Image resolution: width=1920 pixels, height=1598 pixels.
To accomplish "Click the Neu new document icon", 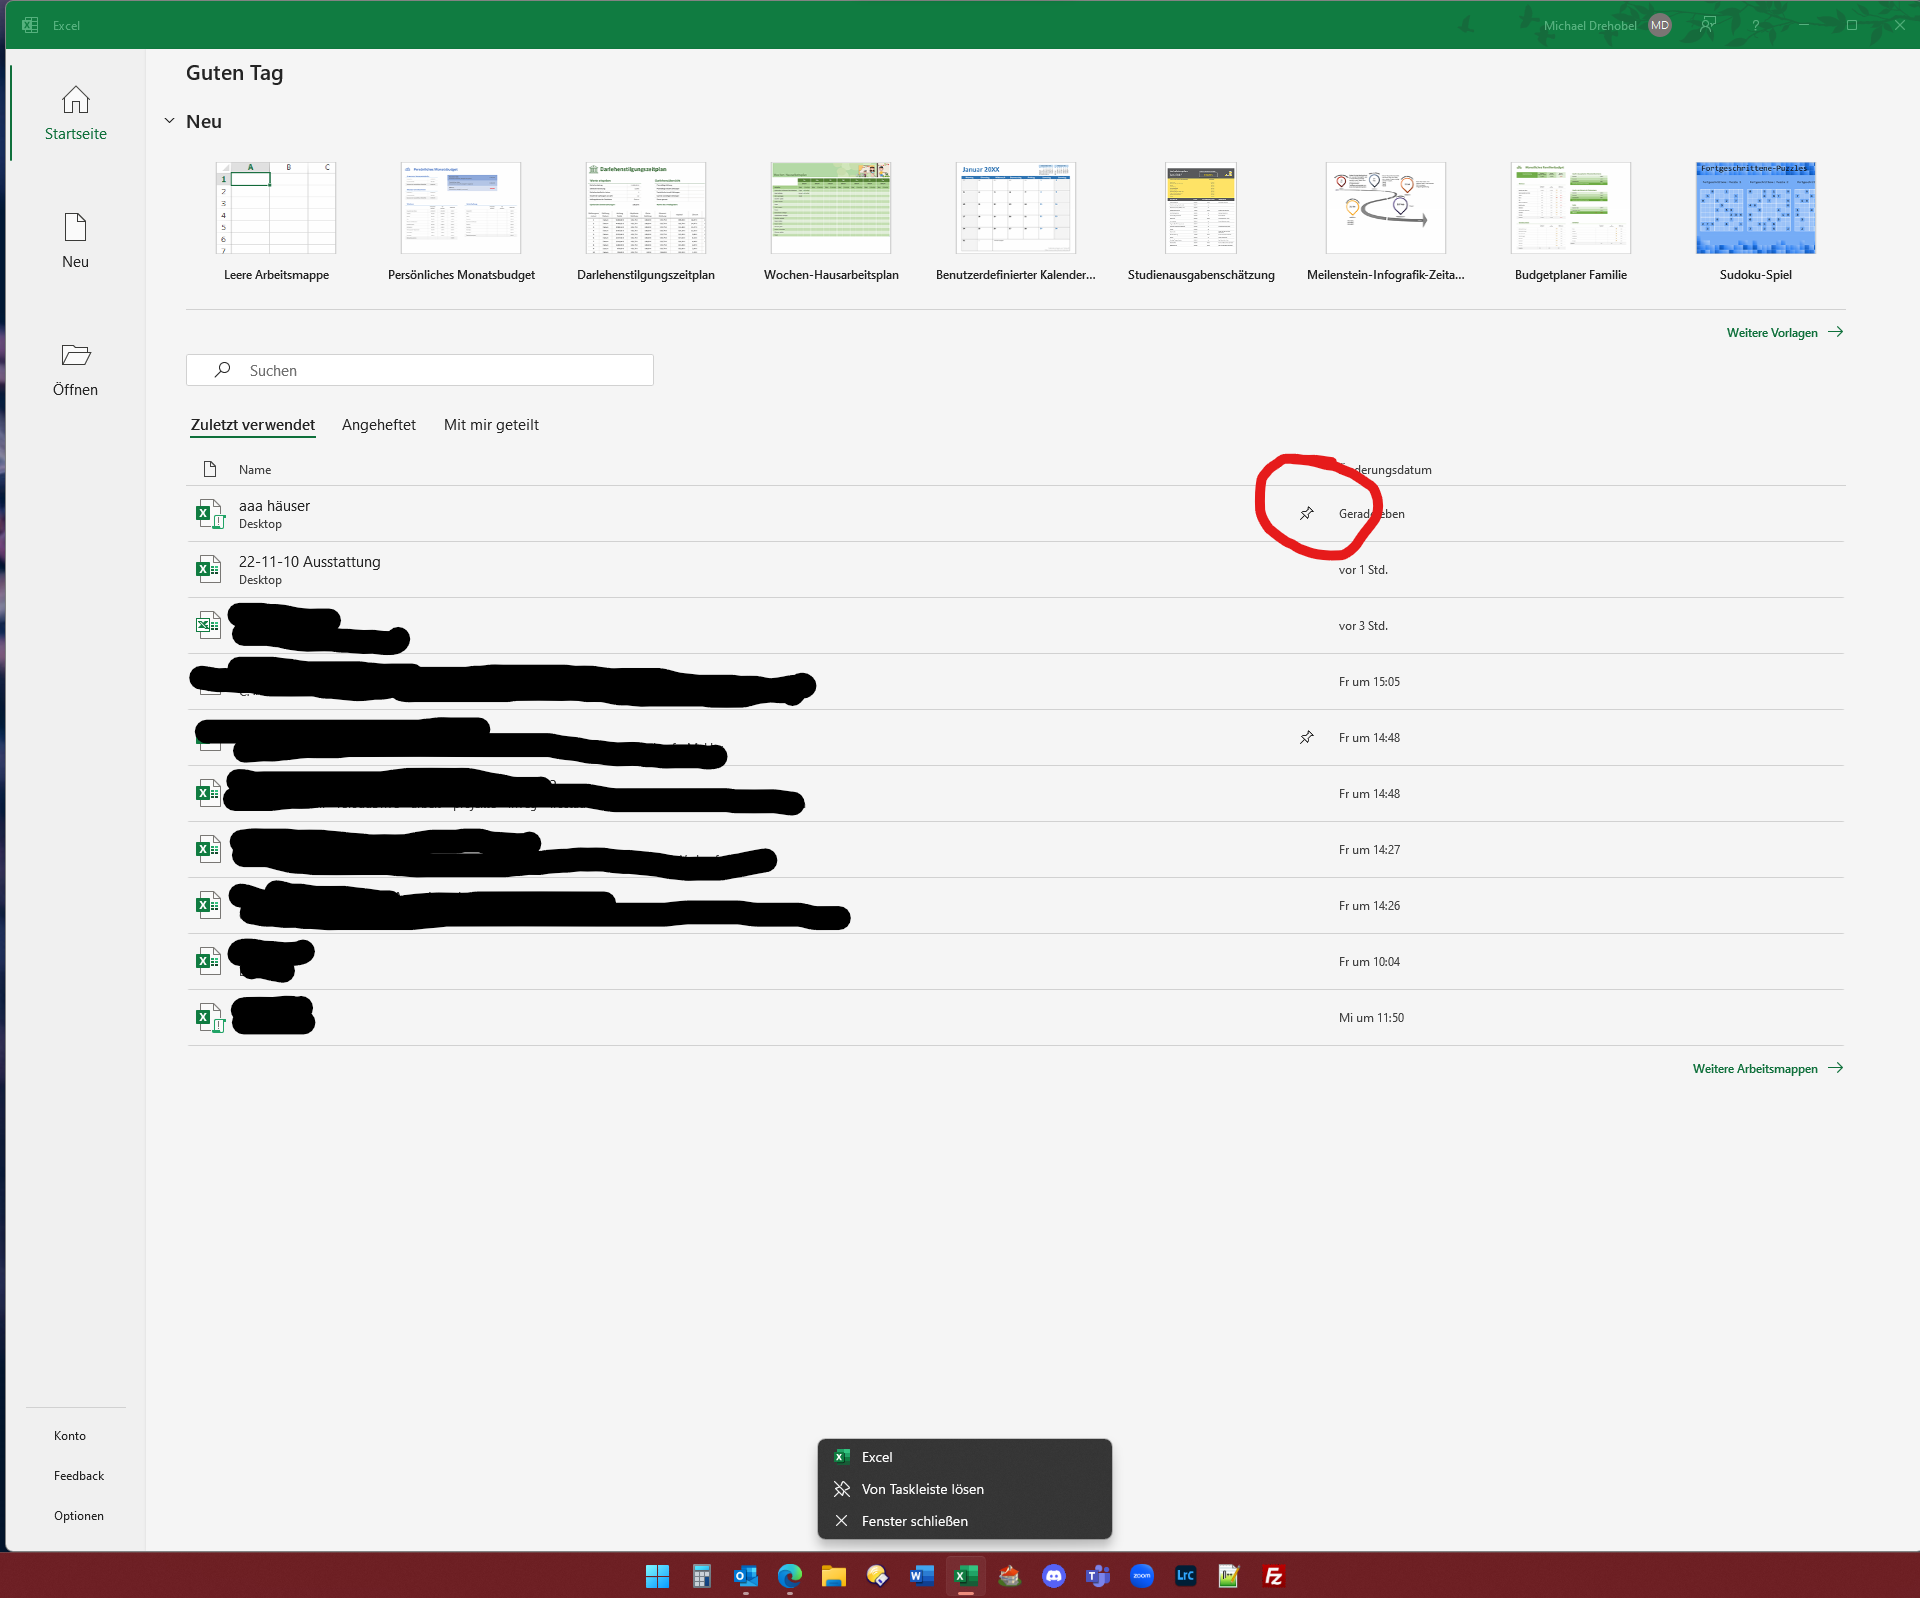I will point(75,228).
